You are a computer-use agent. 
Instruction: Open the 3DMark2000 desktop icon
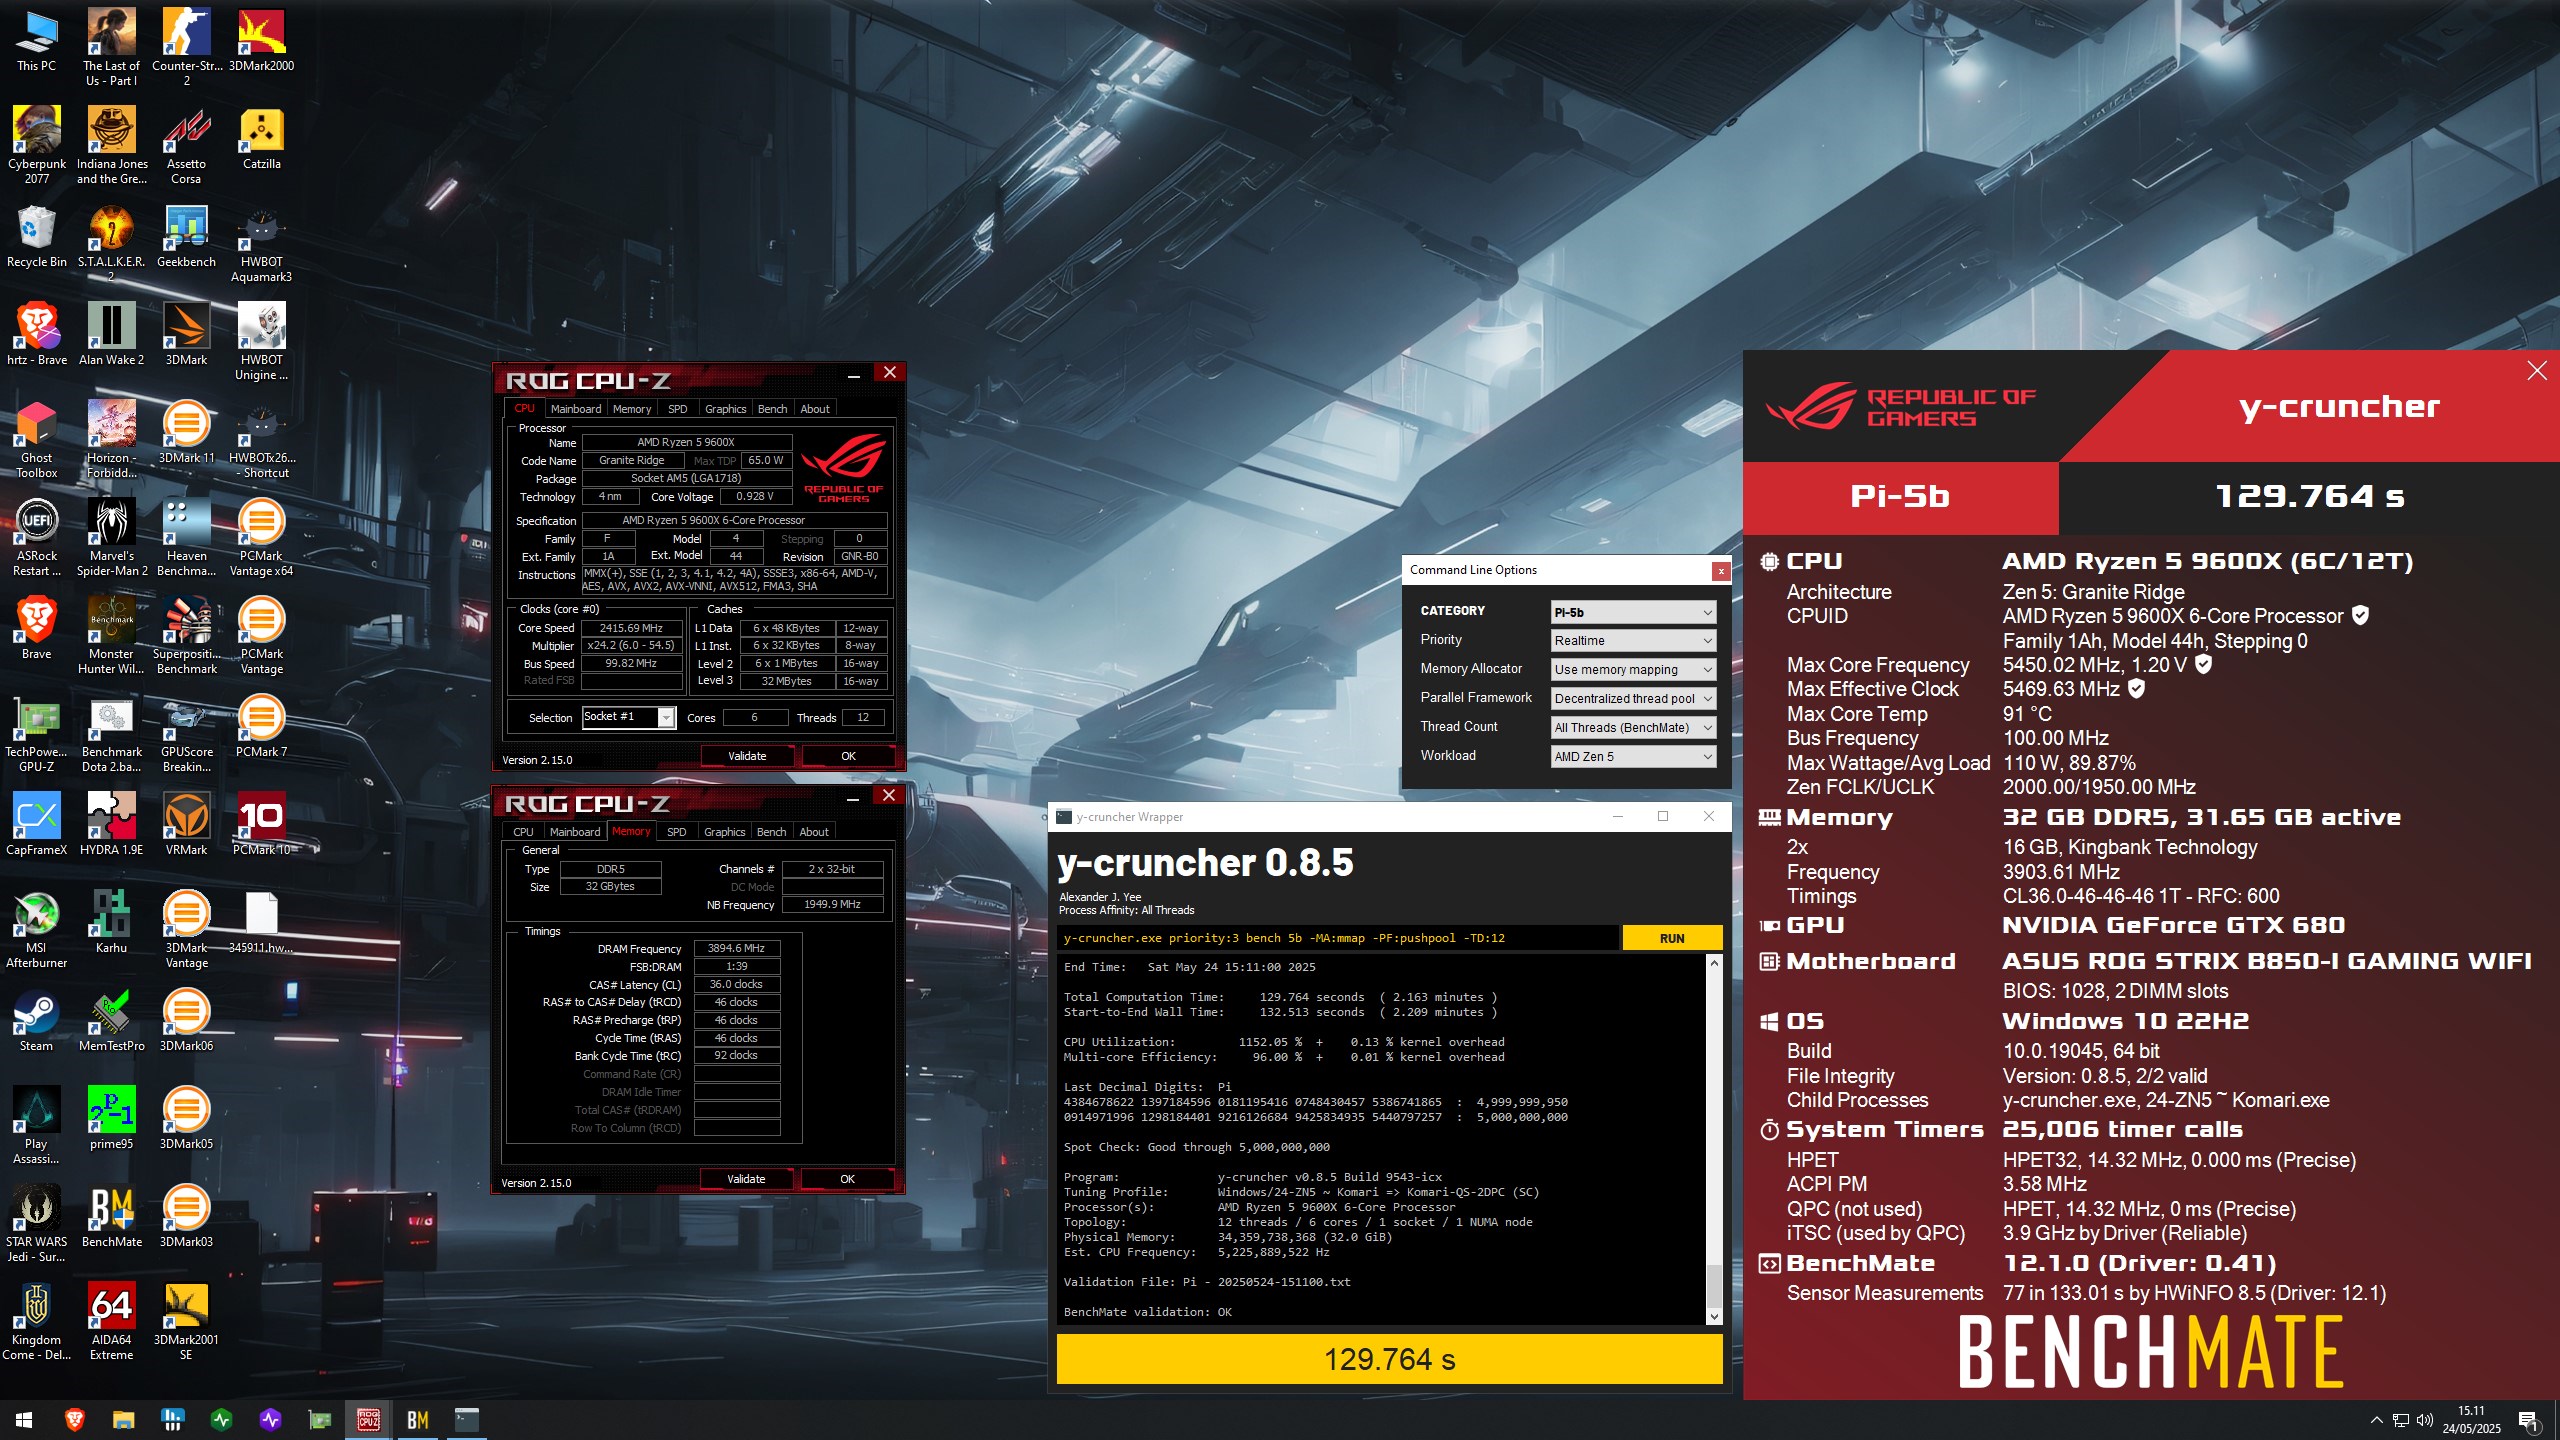point(261,40)
